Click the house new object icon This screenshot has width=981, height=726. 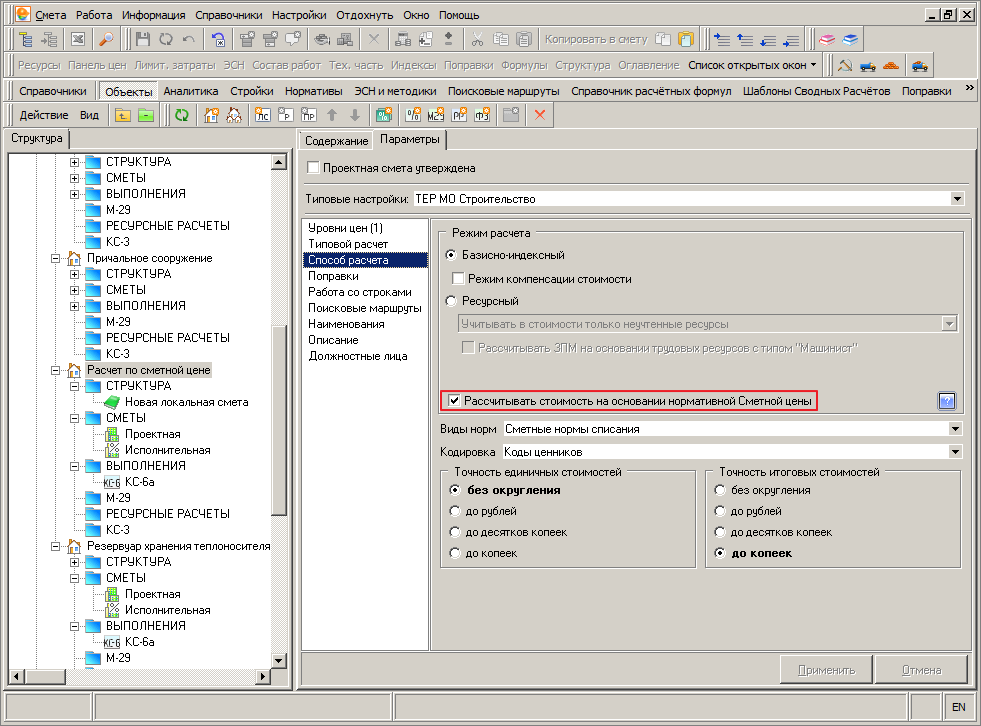coord(211,115)
